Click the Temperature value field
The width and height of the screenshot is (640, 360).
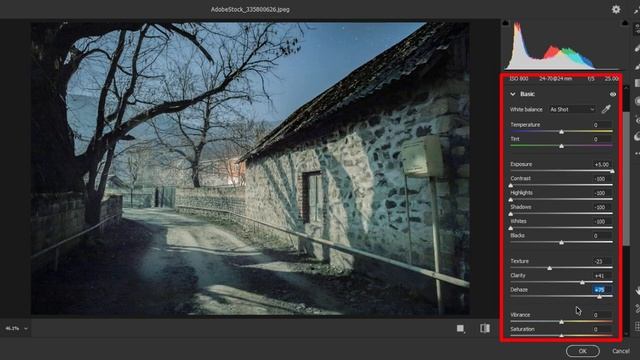coord(602,125)
